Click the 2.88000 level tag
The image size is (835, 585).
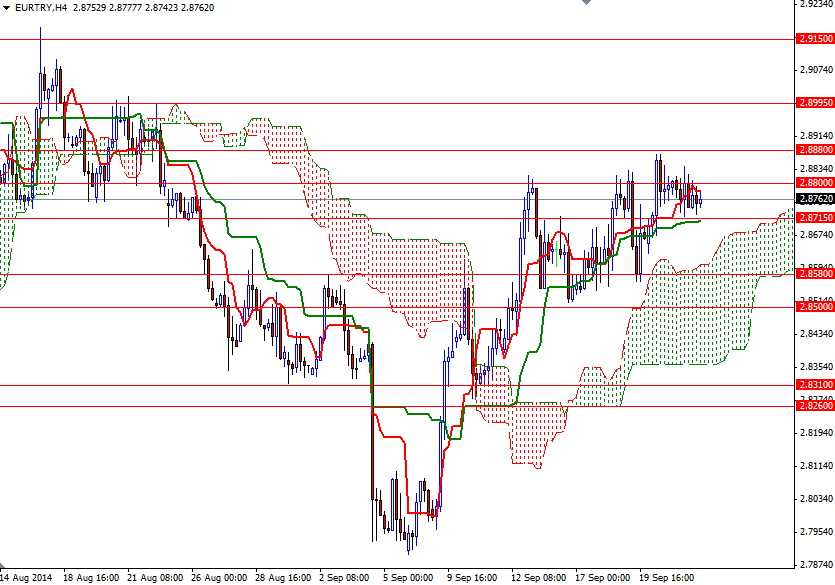coord(812,184)
